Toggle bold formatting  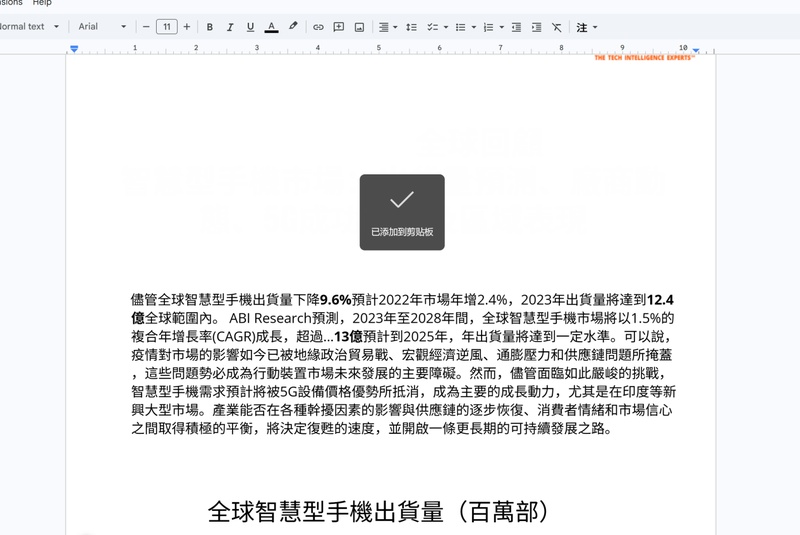(x=210, y=27)
